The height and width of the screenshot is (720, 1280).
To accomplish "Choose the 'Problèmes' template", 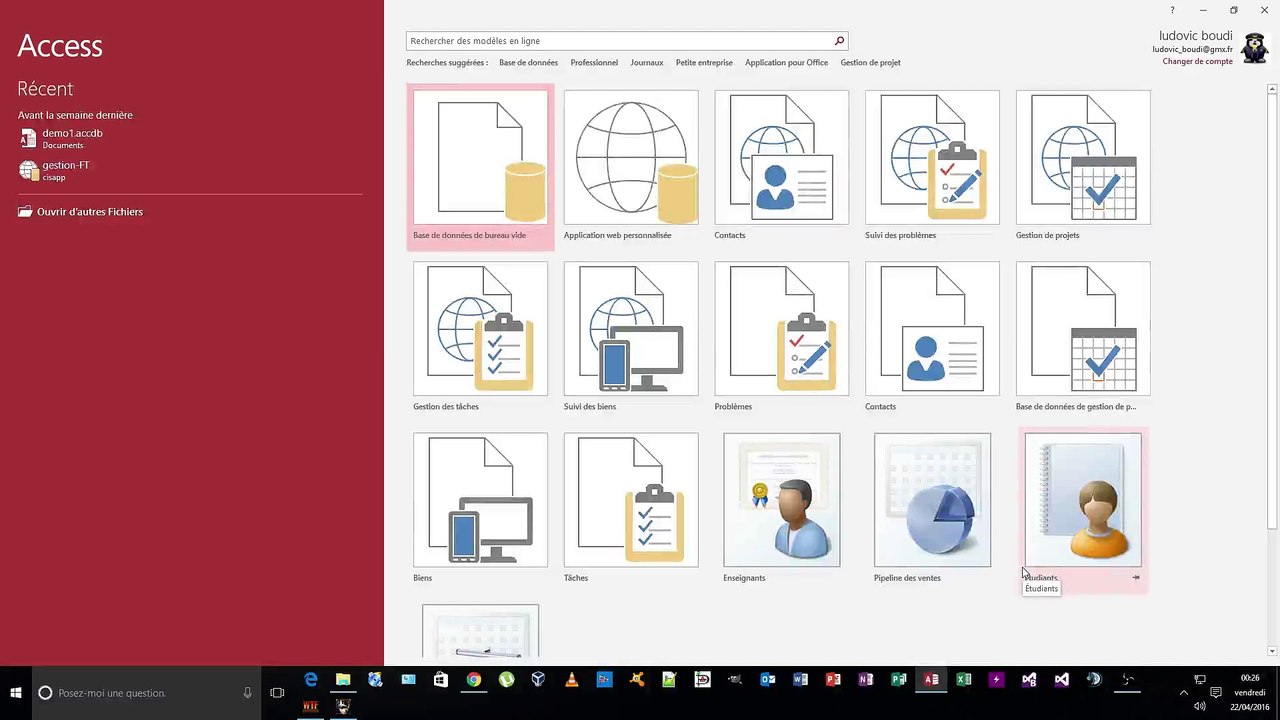I will pyautogui.click(x=782, y=337).
